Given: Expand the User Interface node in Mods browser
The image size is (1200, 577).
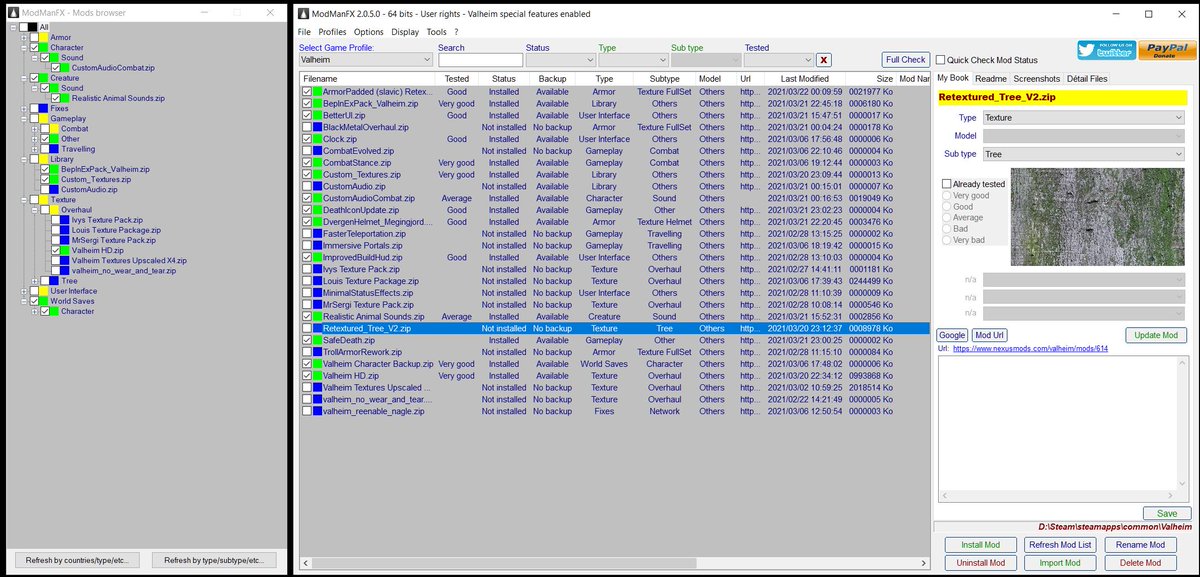Looking at the screenshot, I should coord(23,291).
